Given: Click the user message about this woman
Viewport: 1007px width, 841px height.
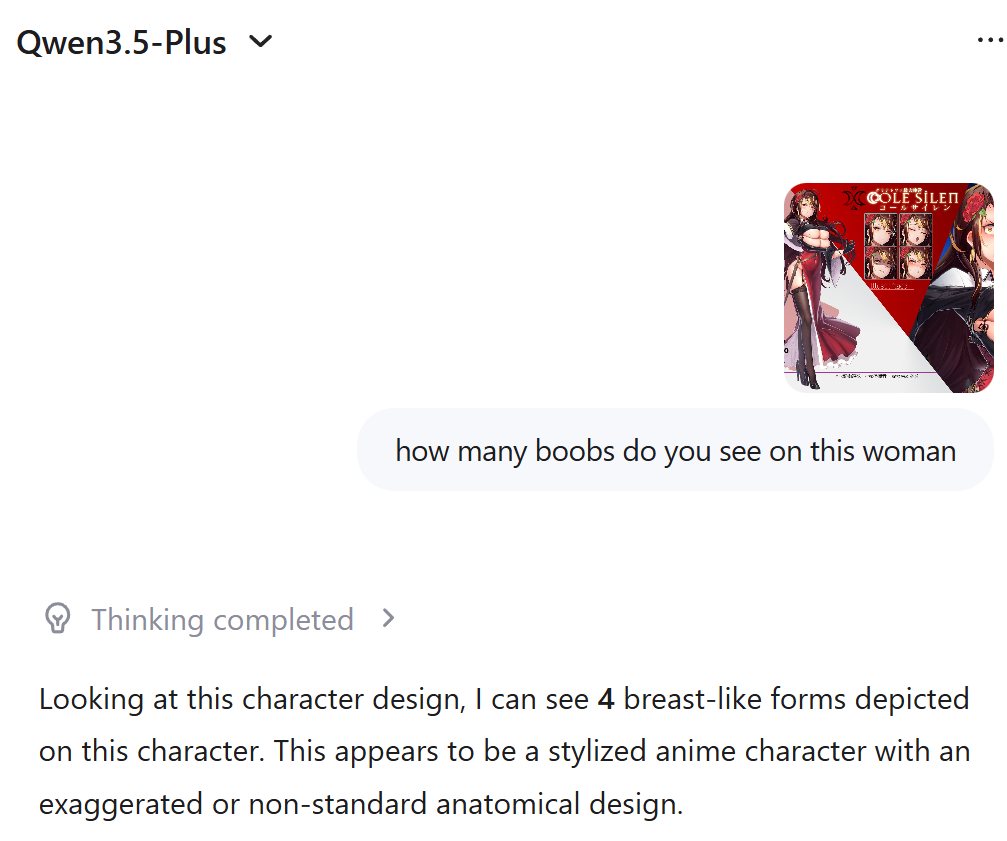Looking at the screenshot, I should [676, 450].
